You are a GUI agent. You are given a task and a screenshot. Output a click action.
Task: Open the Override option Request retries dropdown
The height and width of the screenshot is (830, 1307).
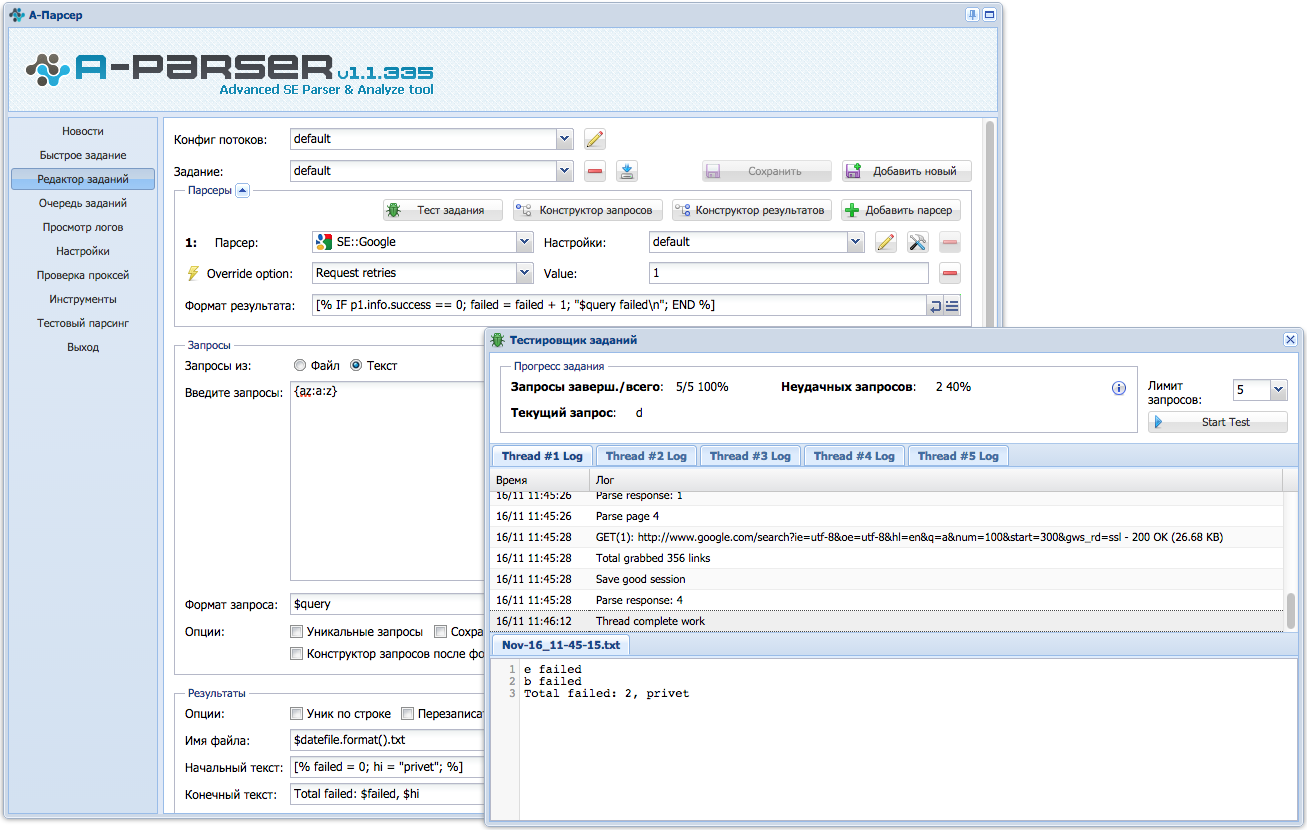[525, 273]
